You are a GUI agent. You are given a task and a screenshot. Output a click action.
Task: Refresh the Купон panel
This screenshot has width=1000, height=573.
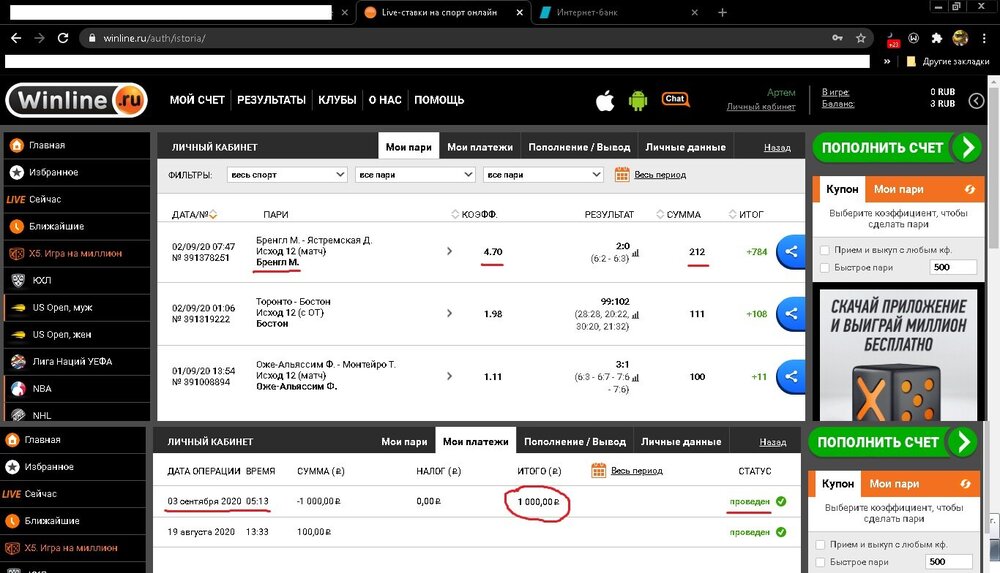(x=968, y=189)
